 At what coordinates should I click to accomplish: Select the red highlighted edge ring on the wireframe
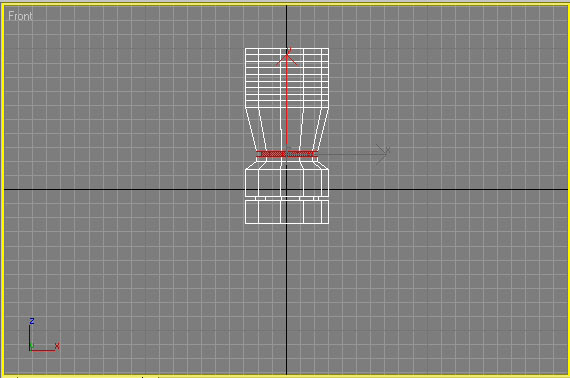287,154
